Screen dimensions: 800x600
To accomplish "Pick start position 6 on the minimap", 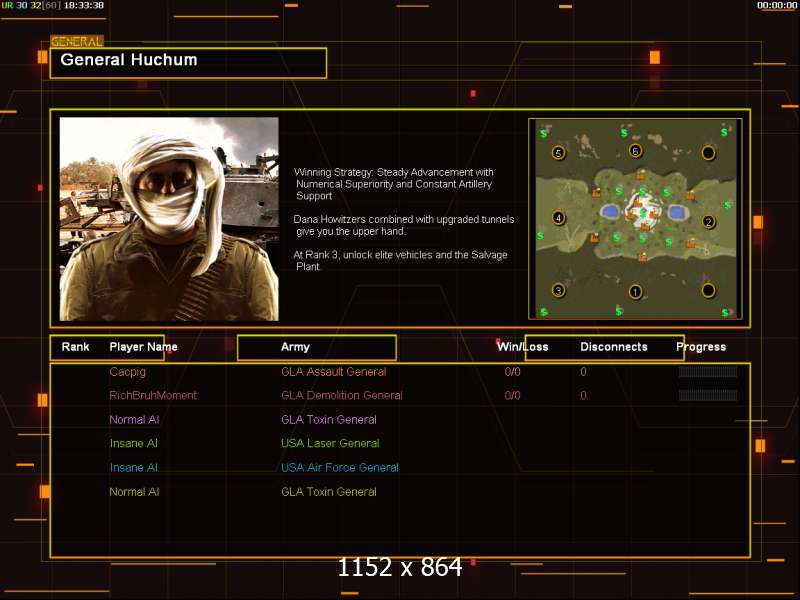I will [x=635, y=151].
